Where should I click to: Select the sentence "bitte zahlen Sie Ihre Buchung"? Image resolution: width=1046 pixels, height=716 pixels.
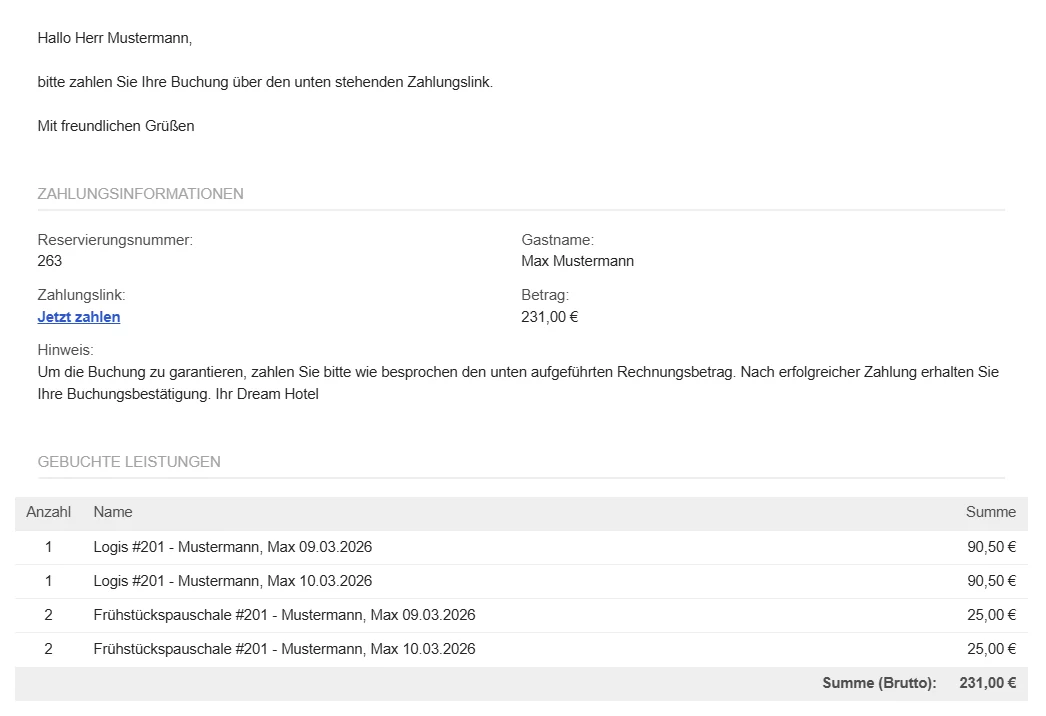tap(133, 82)
